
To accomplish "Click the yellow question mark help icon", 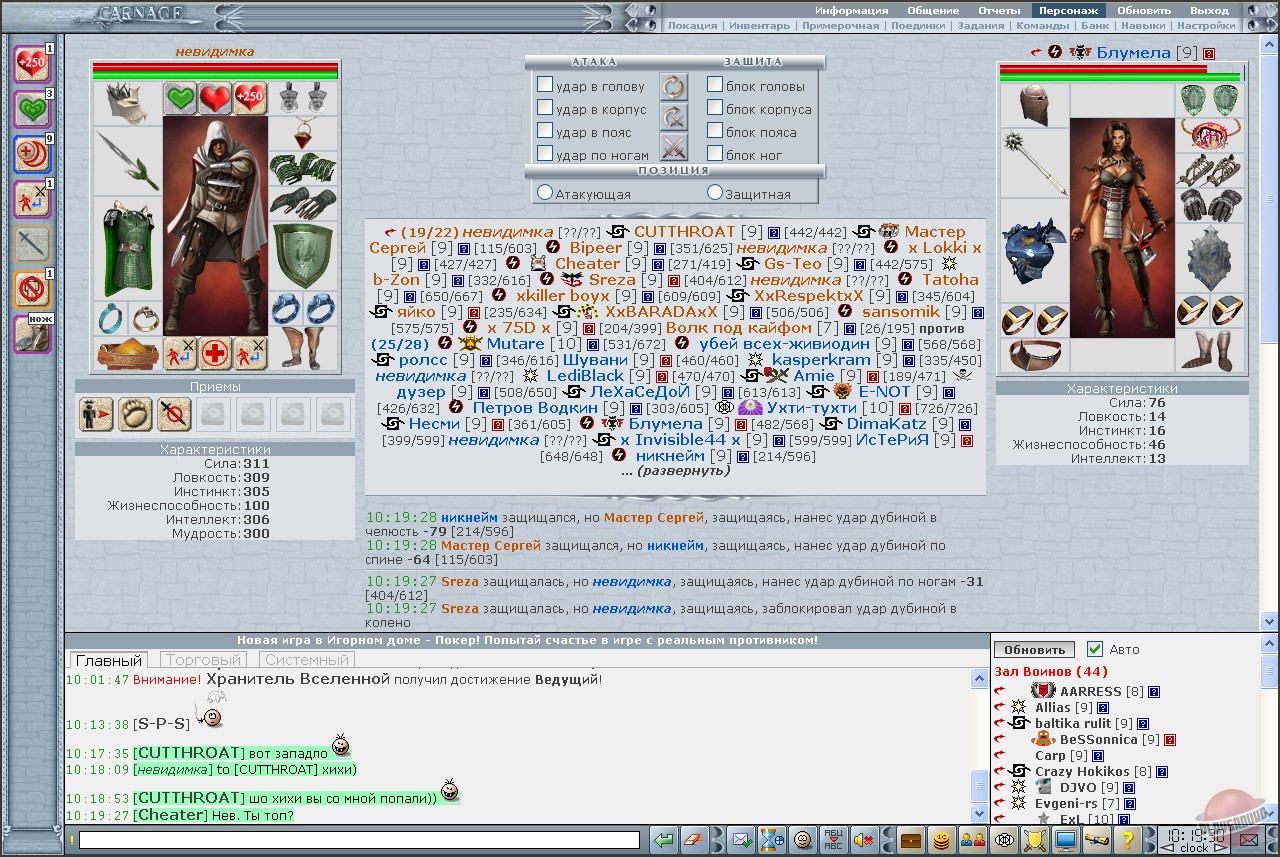I will [1126, 840].
